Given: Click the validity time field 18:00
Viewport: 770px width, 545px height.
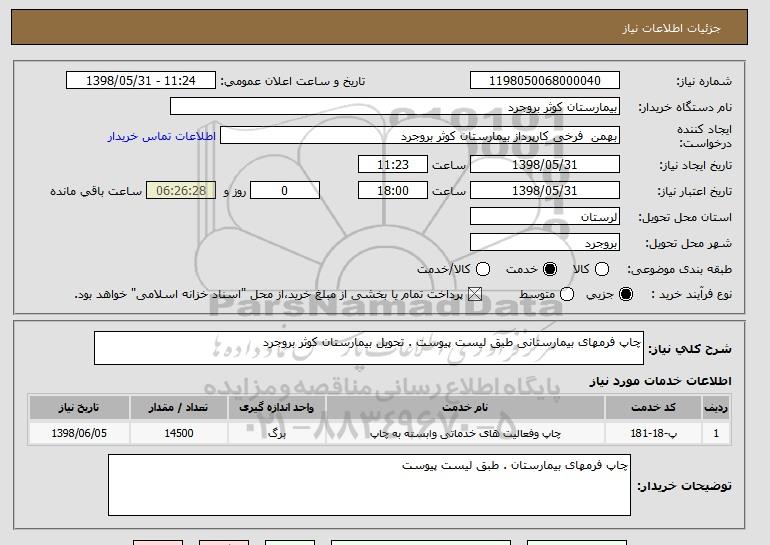Looking at the screenshot, I should coord(393,191).
